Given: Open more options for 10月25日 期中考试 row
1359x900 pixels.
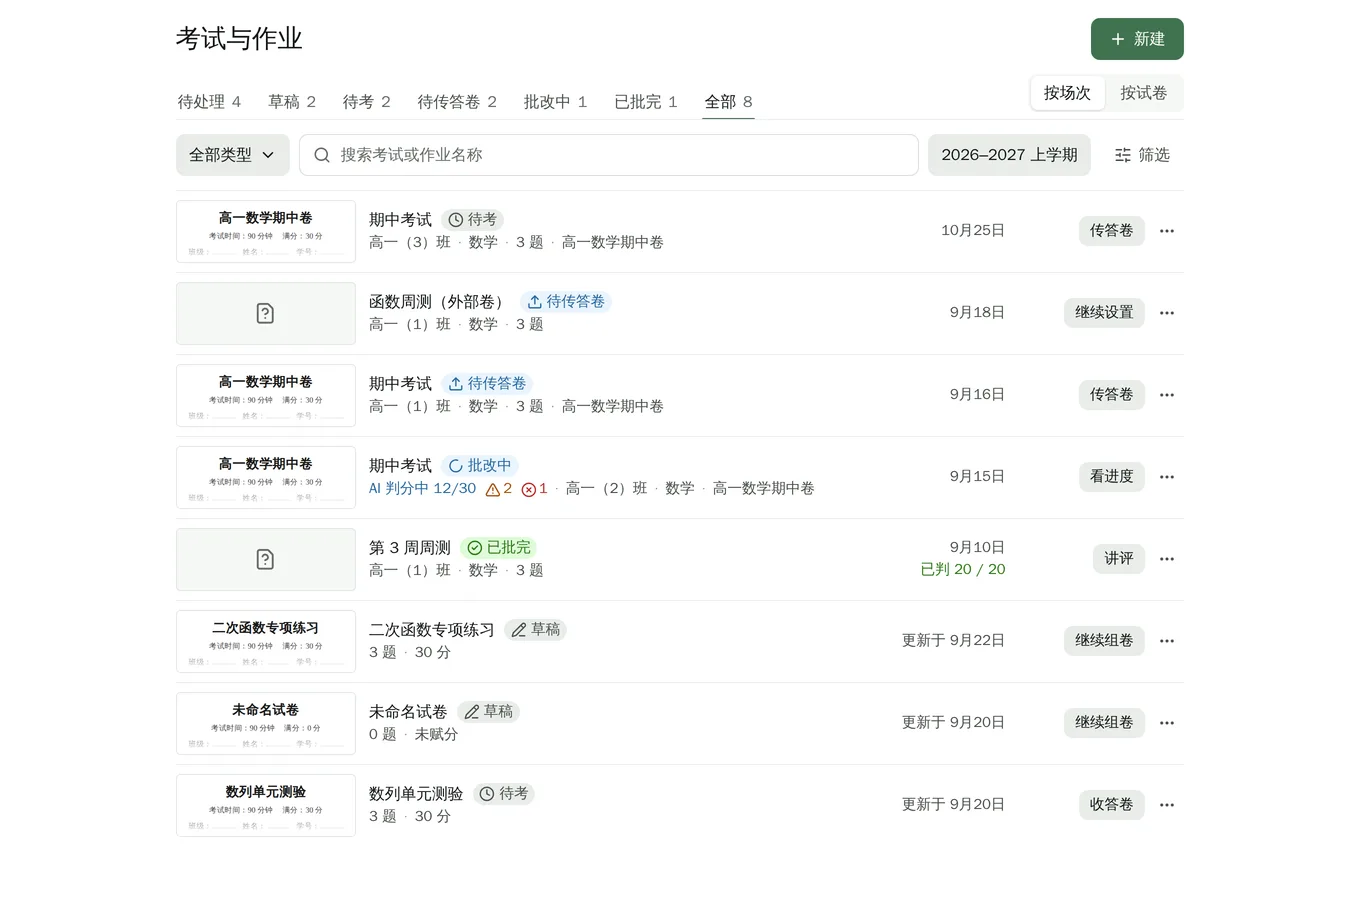Looking at the screenshot, I should point(1166,231).
